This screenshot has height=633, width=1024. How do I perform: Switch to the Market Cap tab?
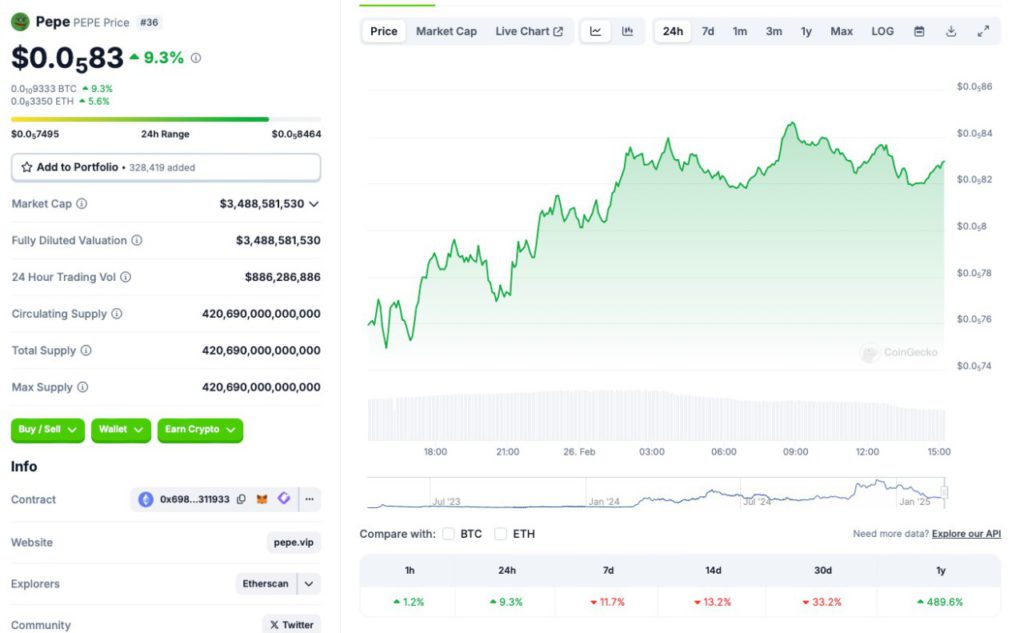[x=446, y=31]
